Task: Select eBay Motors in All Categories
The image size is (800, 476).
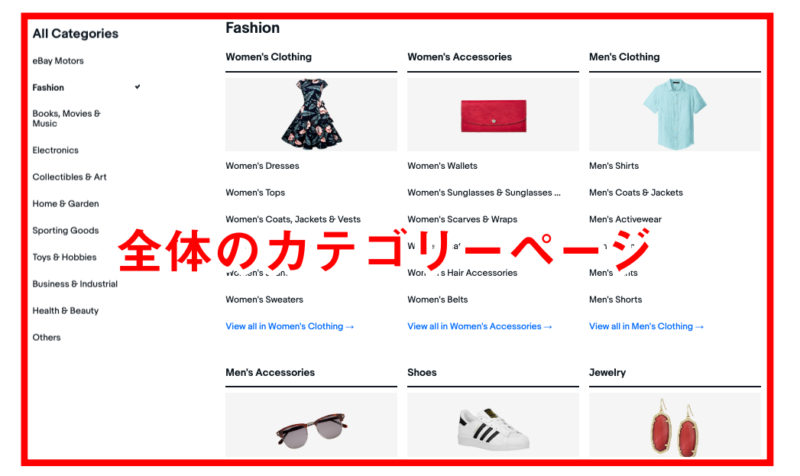Action: (x=58, y=61)
